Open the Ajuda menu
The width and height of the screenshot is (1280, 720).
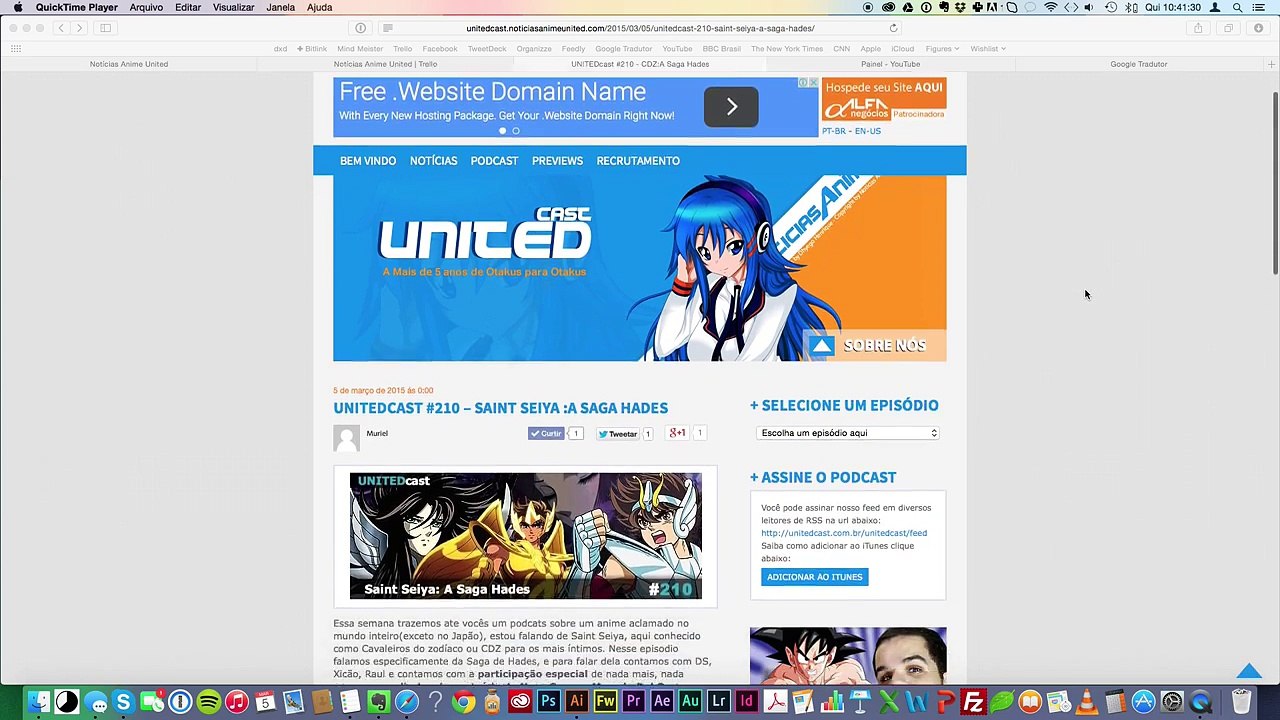[319, 7]
